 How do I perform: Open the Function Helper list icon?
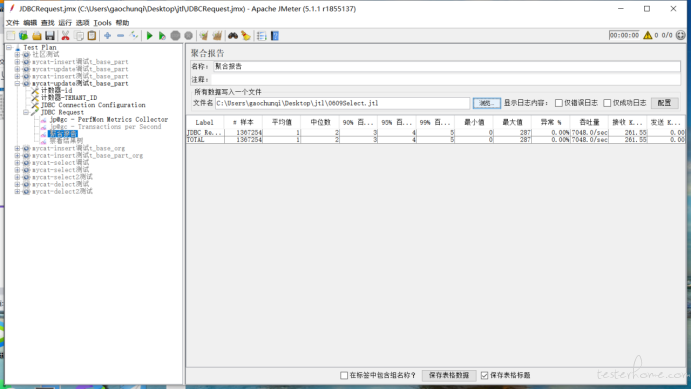pos(261,36)
